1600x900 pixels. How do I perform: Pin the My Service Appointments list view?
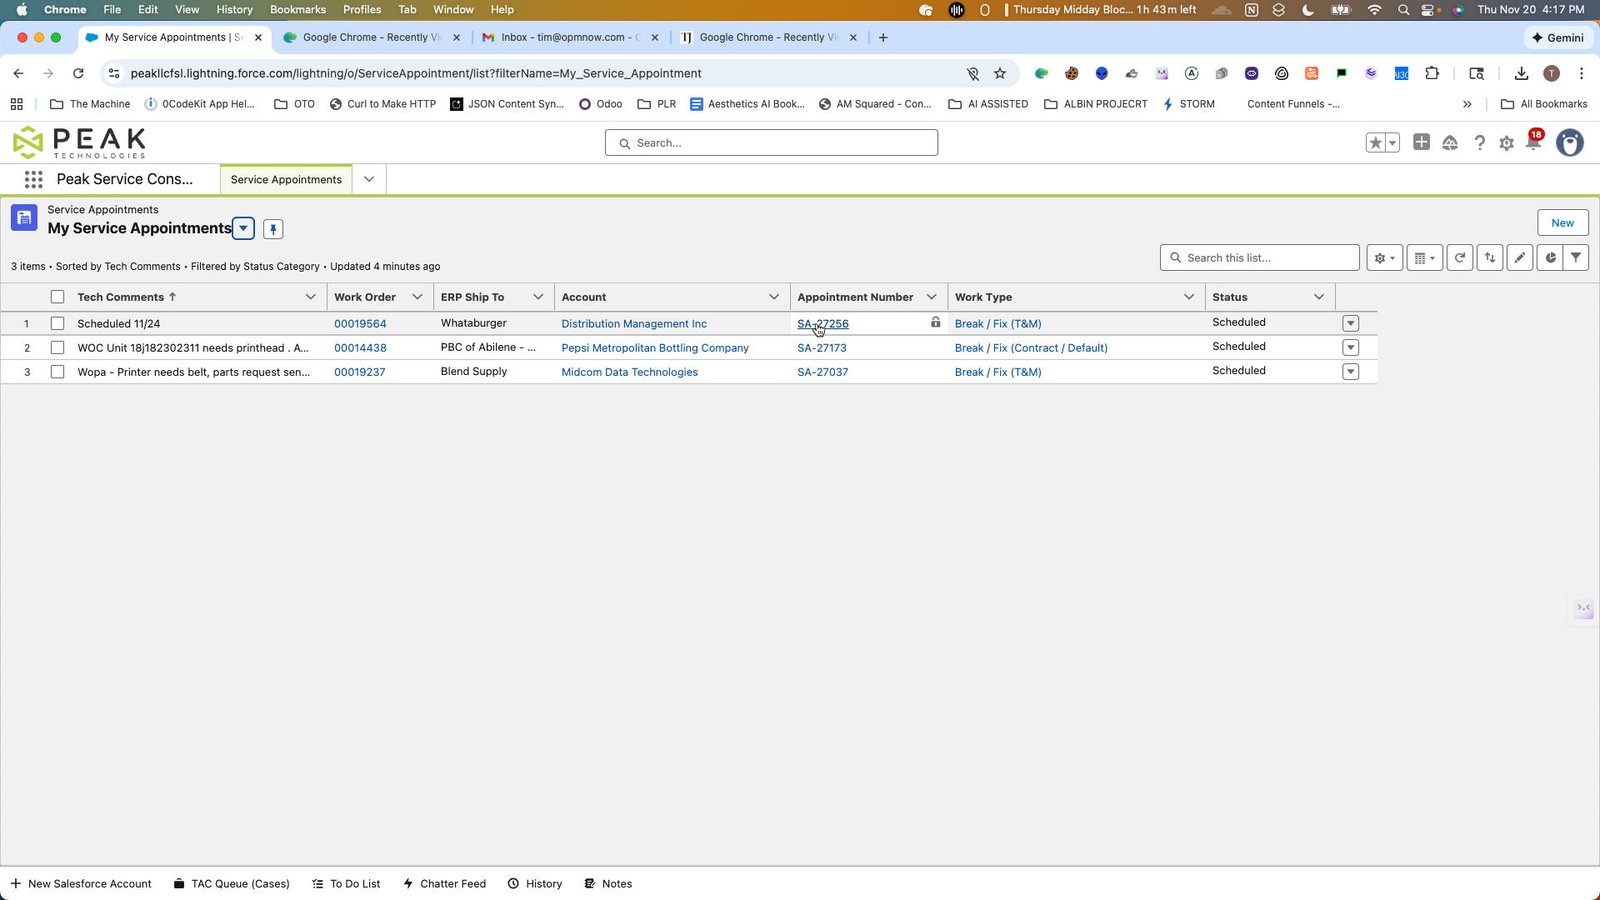273,229
